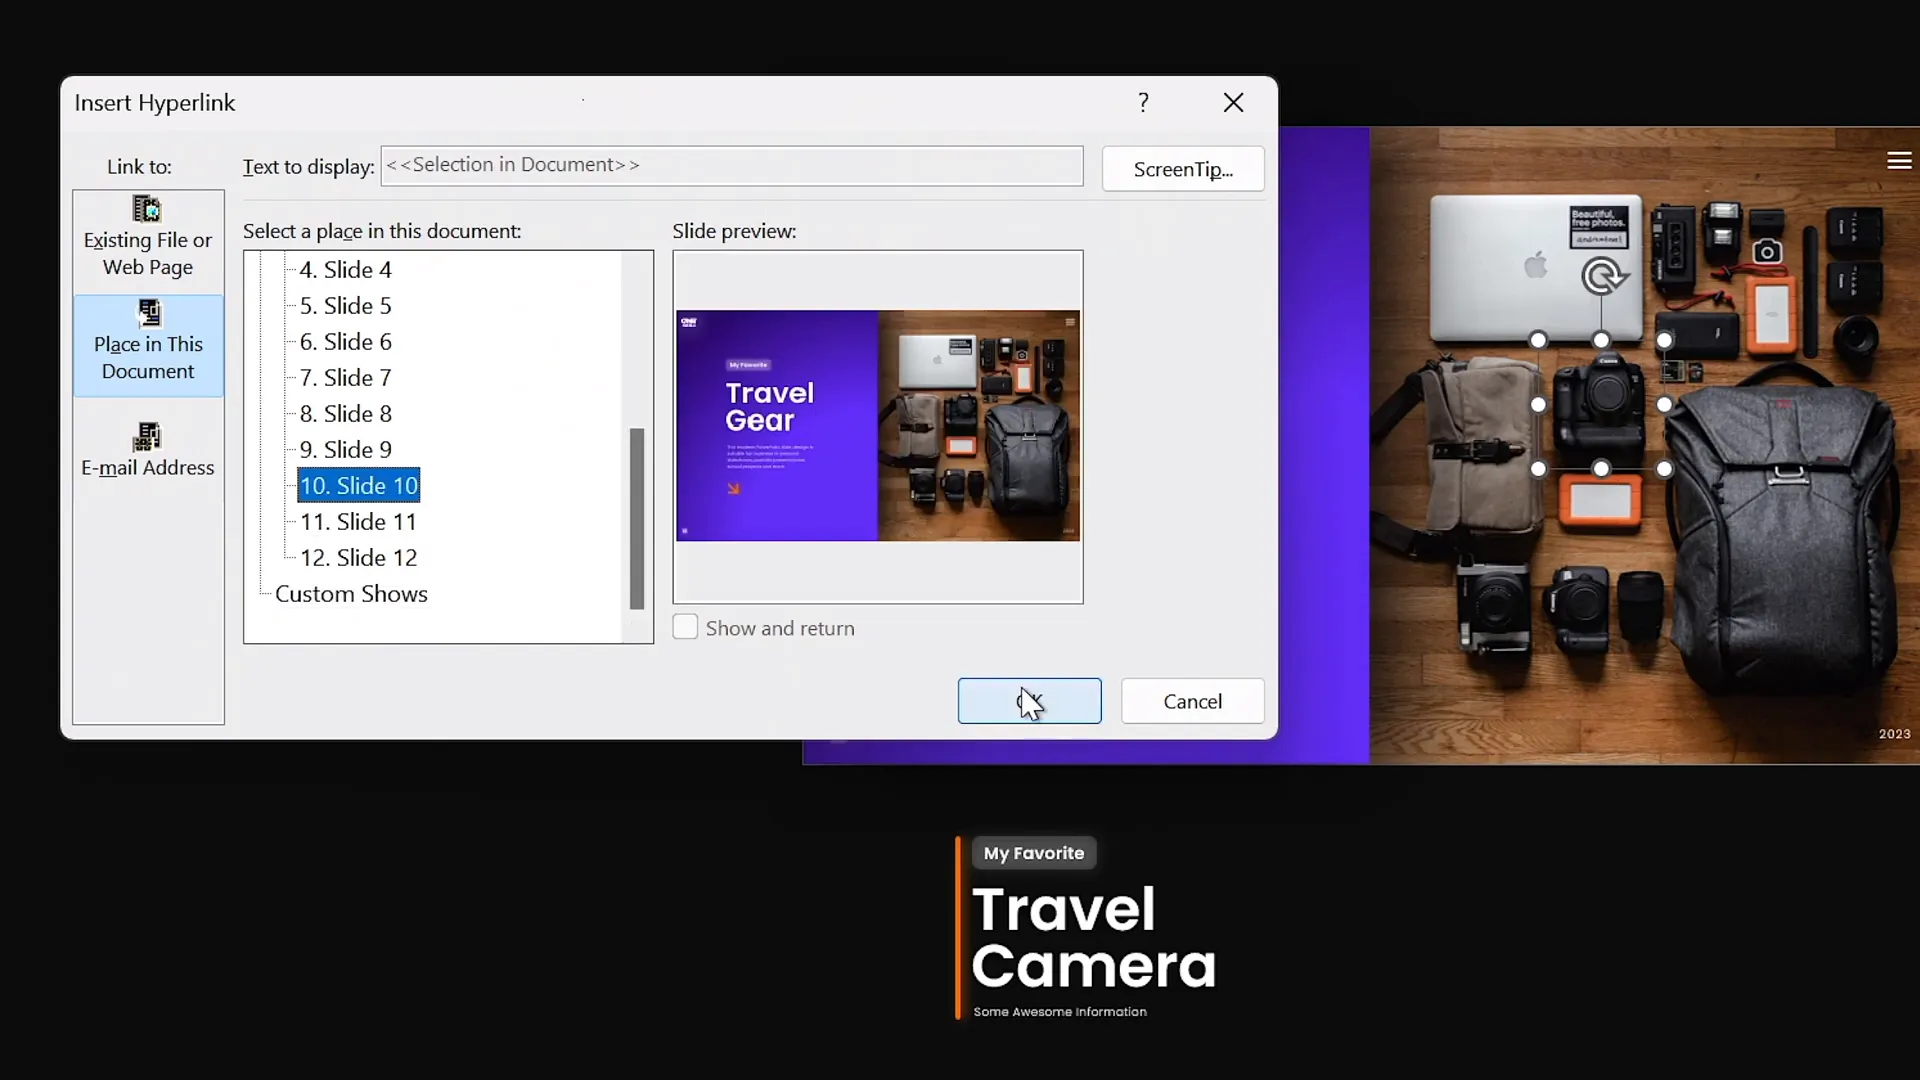
Task: Close the Insert Hyperlink dialog
Action: point(1233,102)
